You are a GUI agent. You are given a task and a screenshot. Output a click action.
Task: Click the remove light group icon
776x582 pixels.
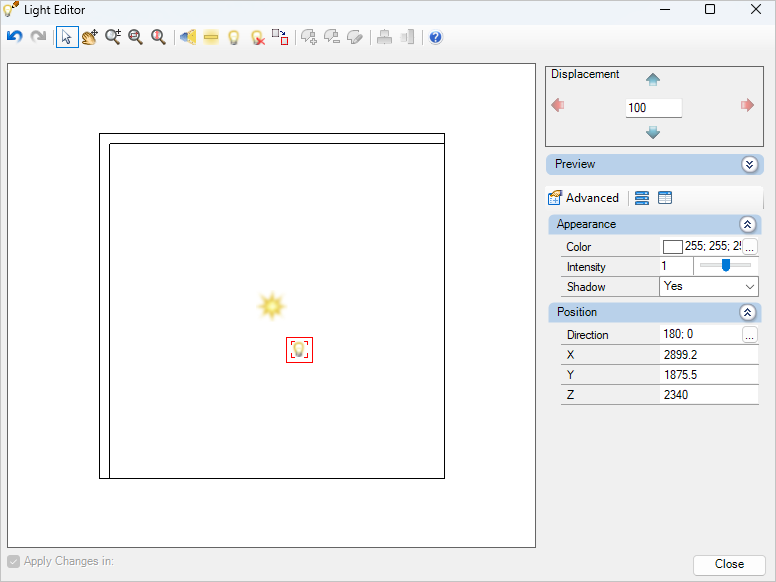point(332,37)
